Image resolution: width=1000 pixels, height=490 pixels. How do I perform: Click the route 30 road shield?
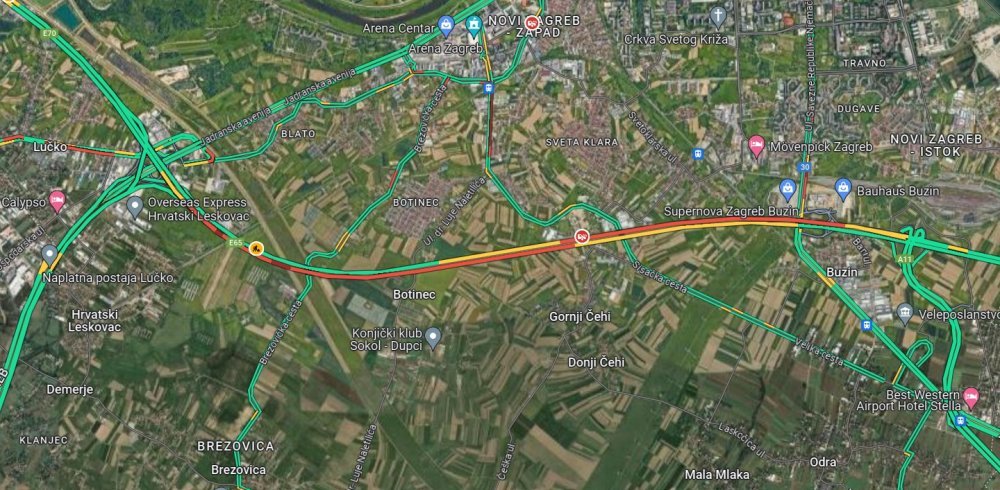(x=804, y=167)
